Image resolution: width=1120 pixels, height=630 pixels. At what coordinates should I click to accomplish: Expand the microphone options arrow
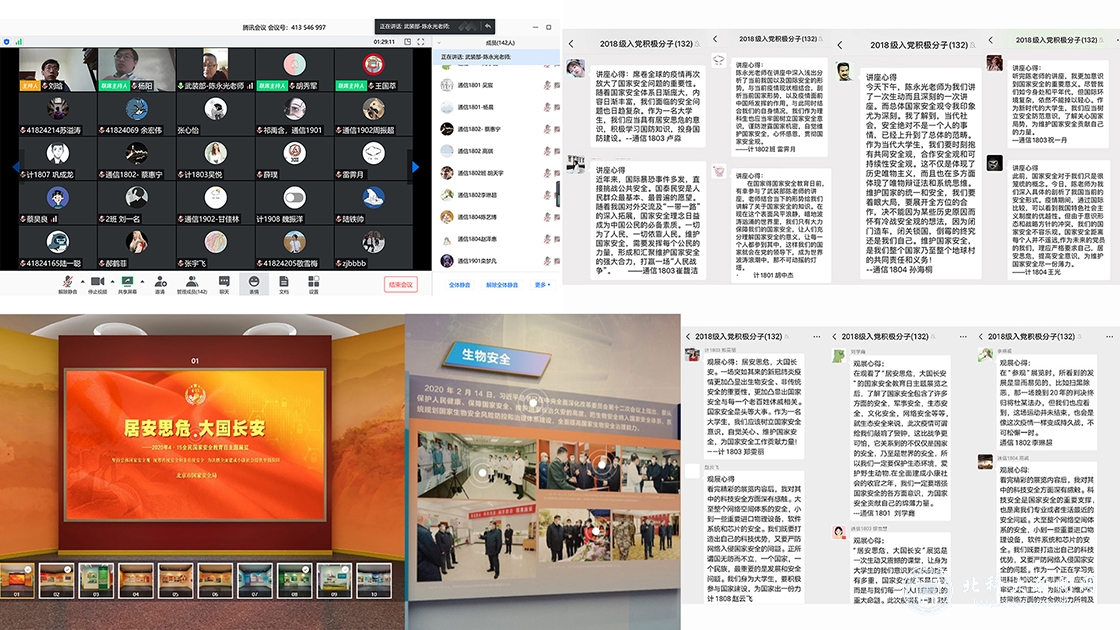(81, 278)
